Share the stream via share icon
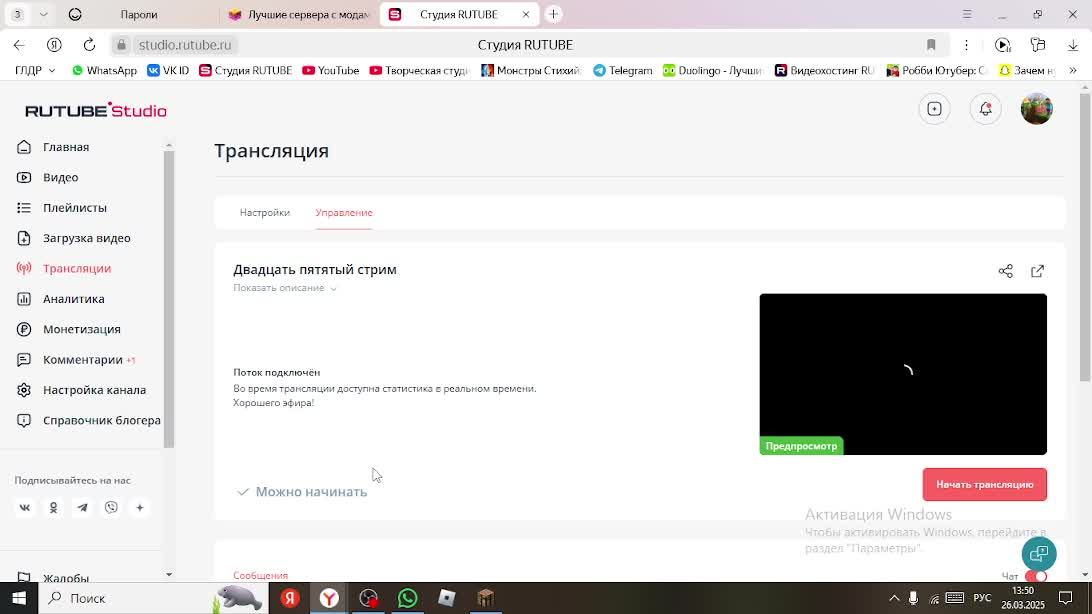The height and width of the screenshot is (614, 1092). pos(1006,271)
